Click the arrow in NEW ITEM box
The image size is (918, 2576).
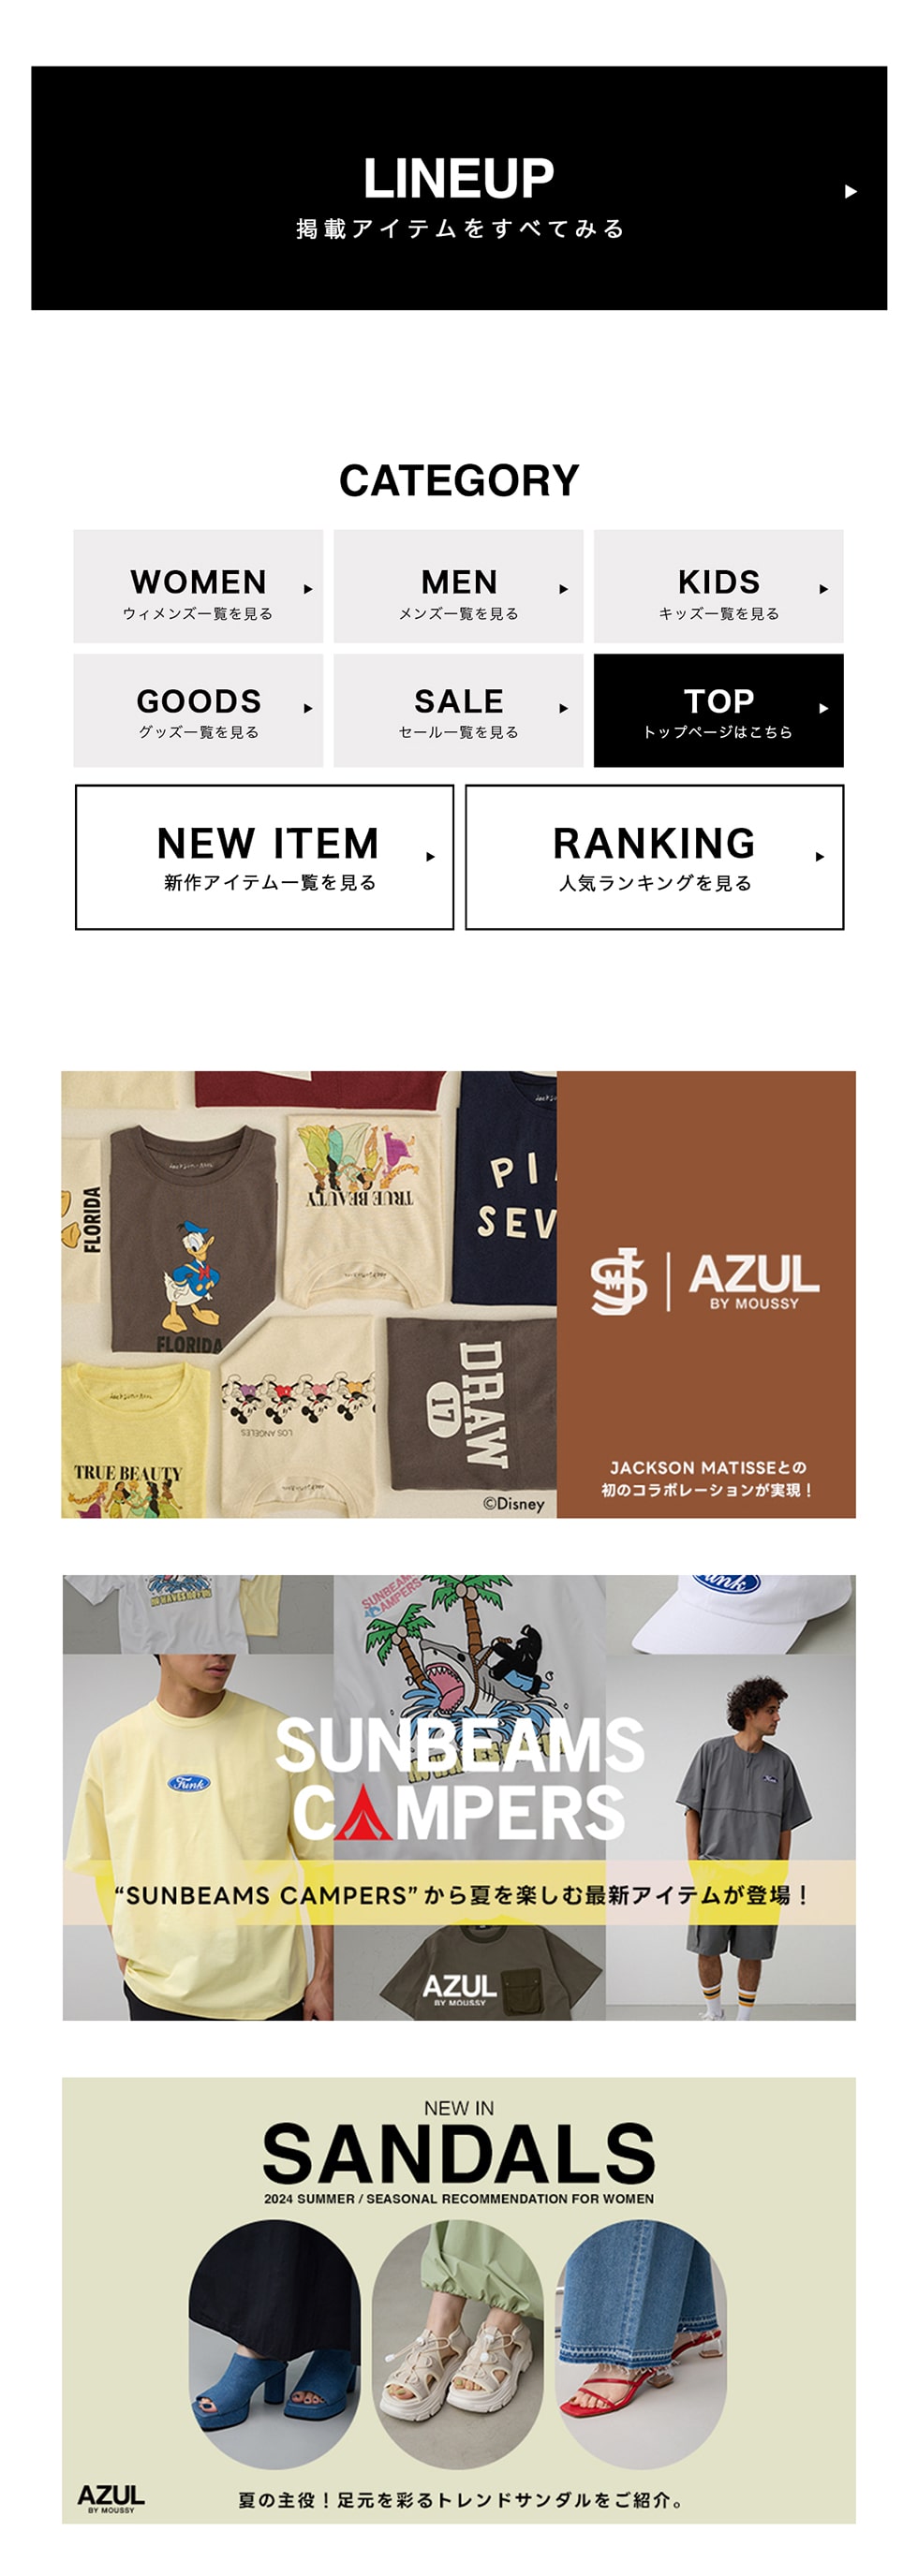430,857
